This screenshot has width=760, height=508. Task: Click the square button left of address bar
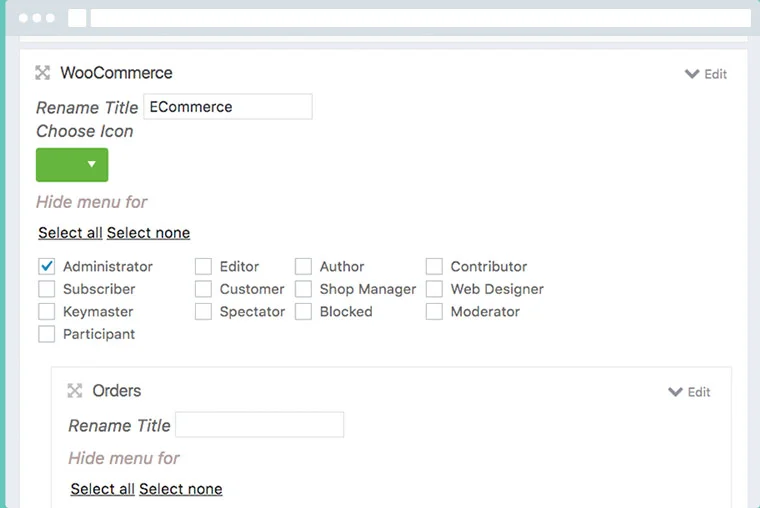click(x=77, y=18)
